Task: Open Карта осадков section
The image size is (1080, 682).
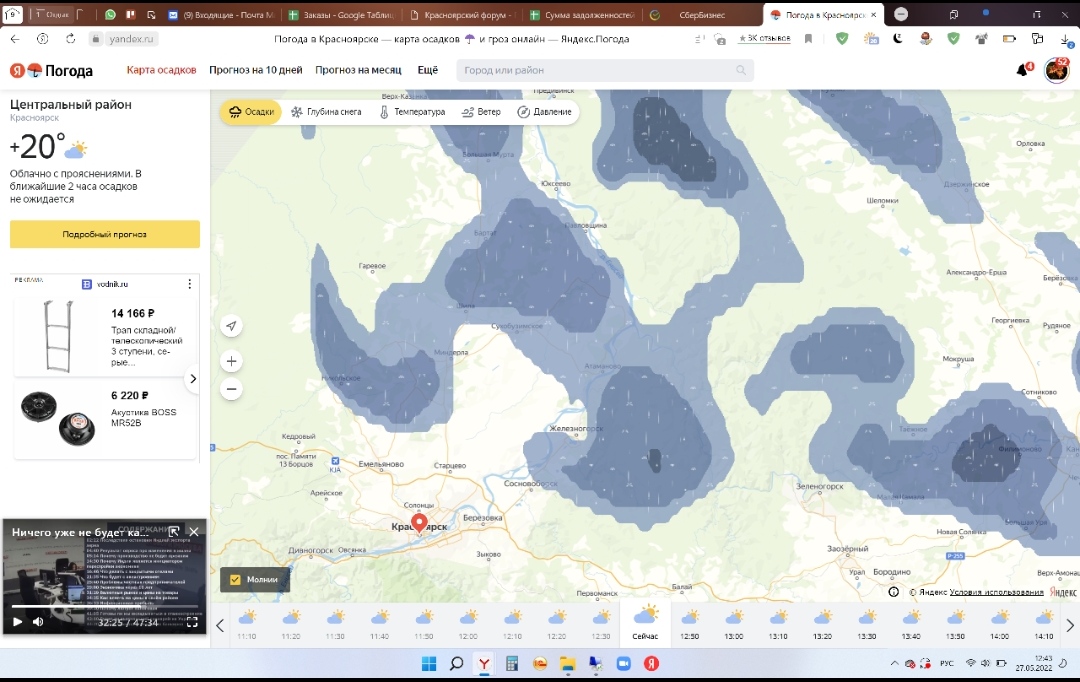Action: coord(161,70)
